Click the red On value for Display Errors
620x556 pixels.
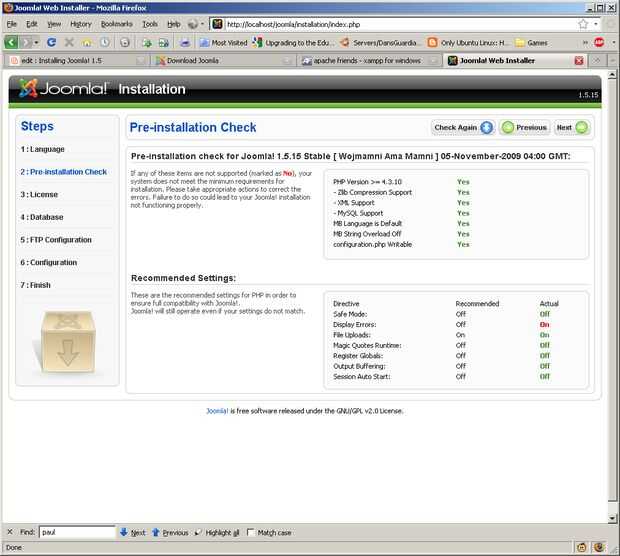(544, 325)
